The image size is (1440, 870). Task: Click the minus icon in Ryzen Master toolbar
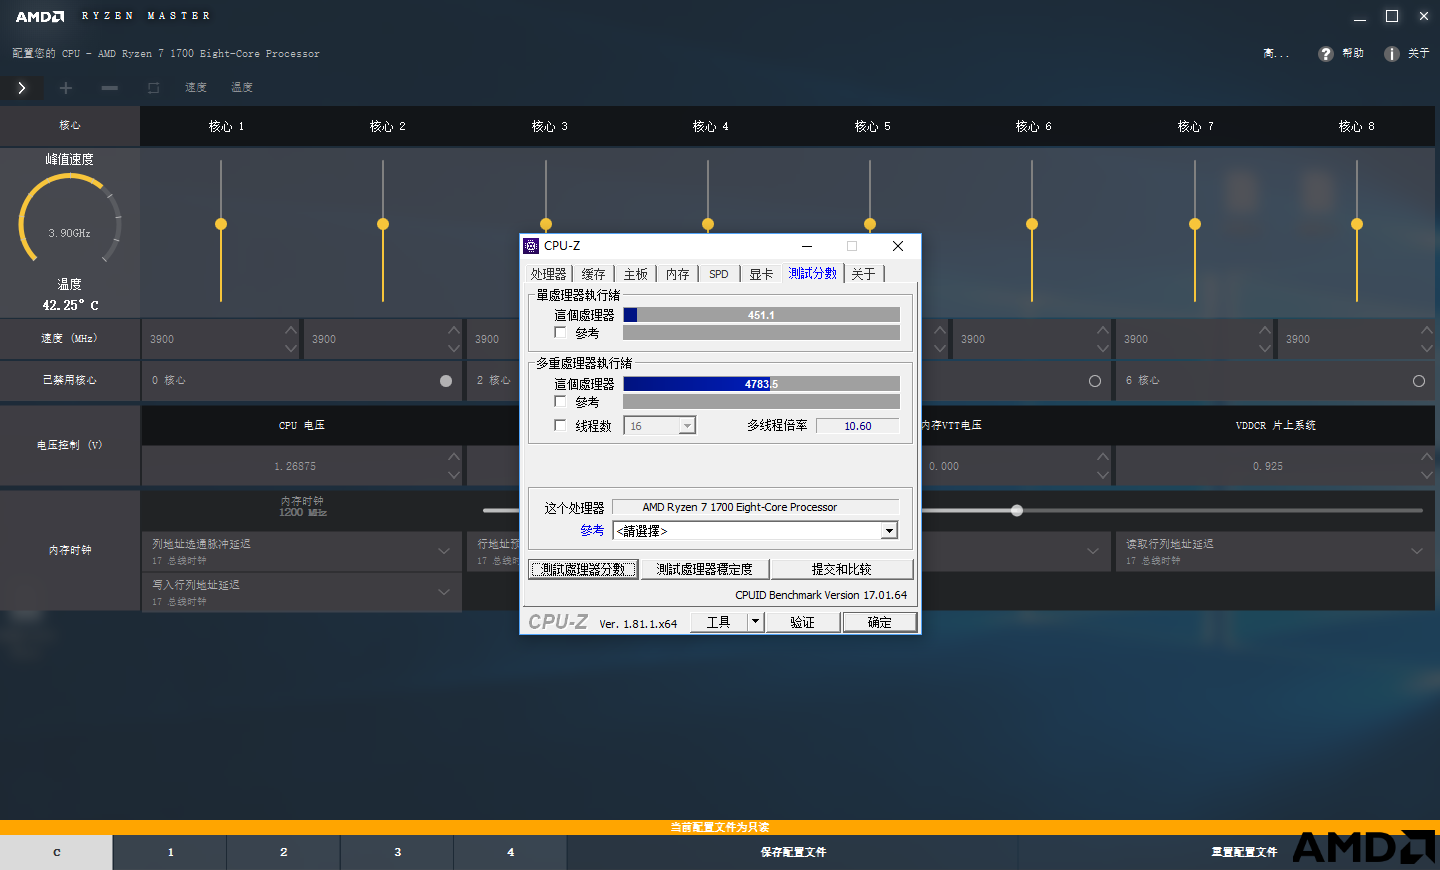pyautogui.click(x=110, y=88)
